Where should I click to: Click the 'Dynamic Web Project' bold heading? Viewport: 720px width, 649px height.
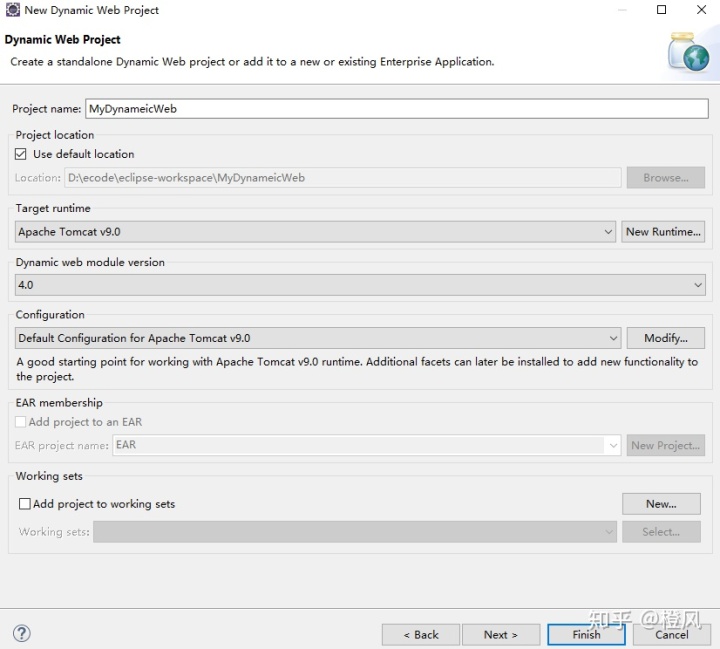tap(62, 40)
